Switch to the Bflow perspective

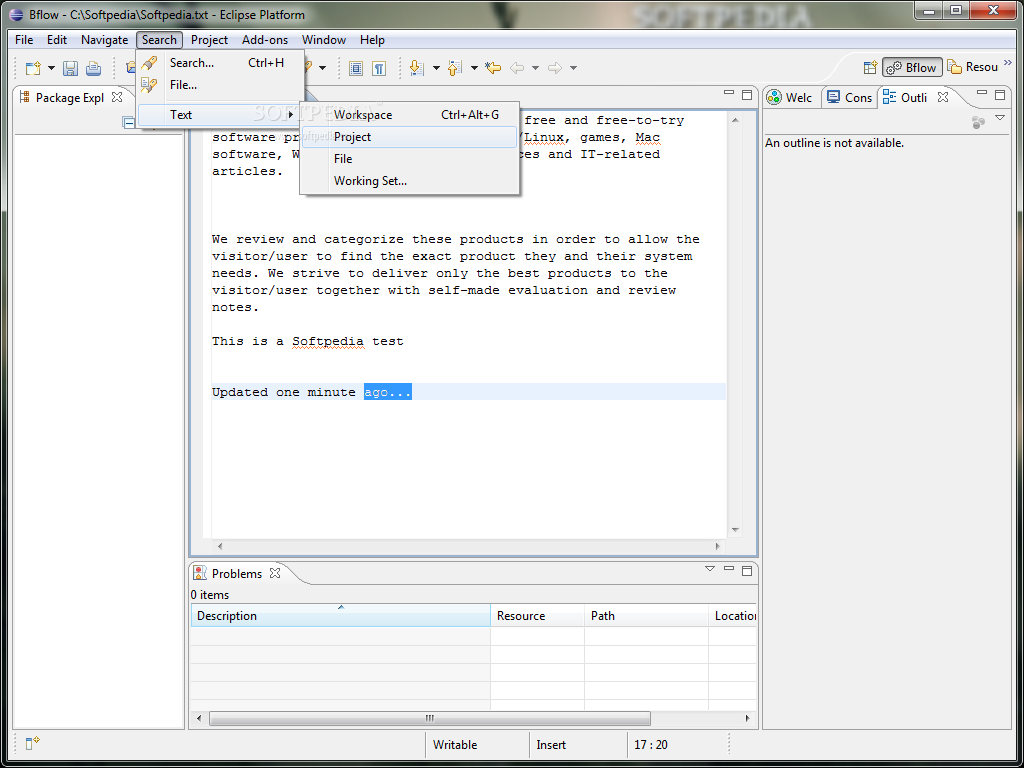coord(912,67)
